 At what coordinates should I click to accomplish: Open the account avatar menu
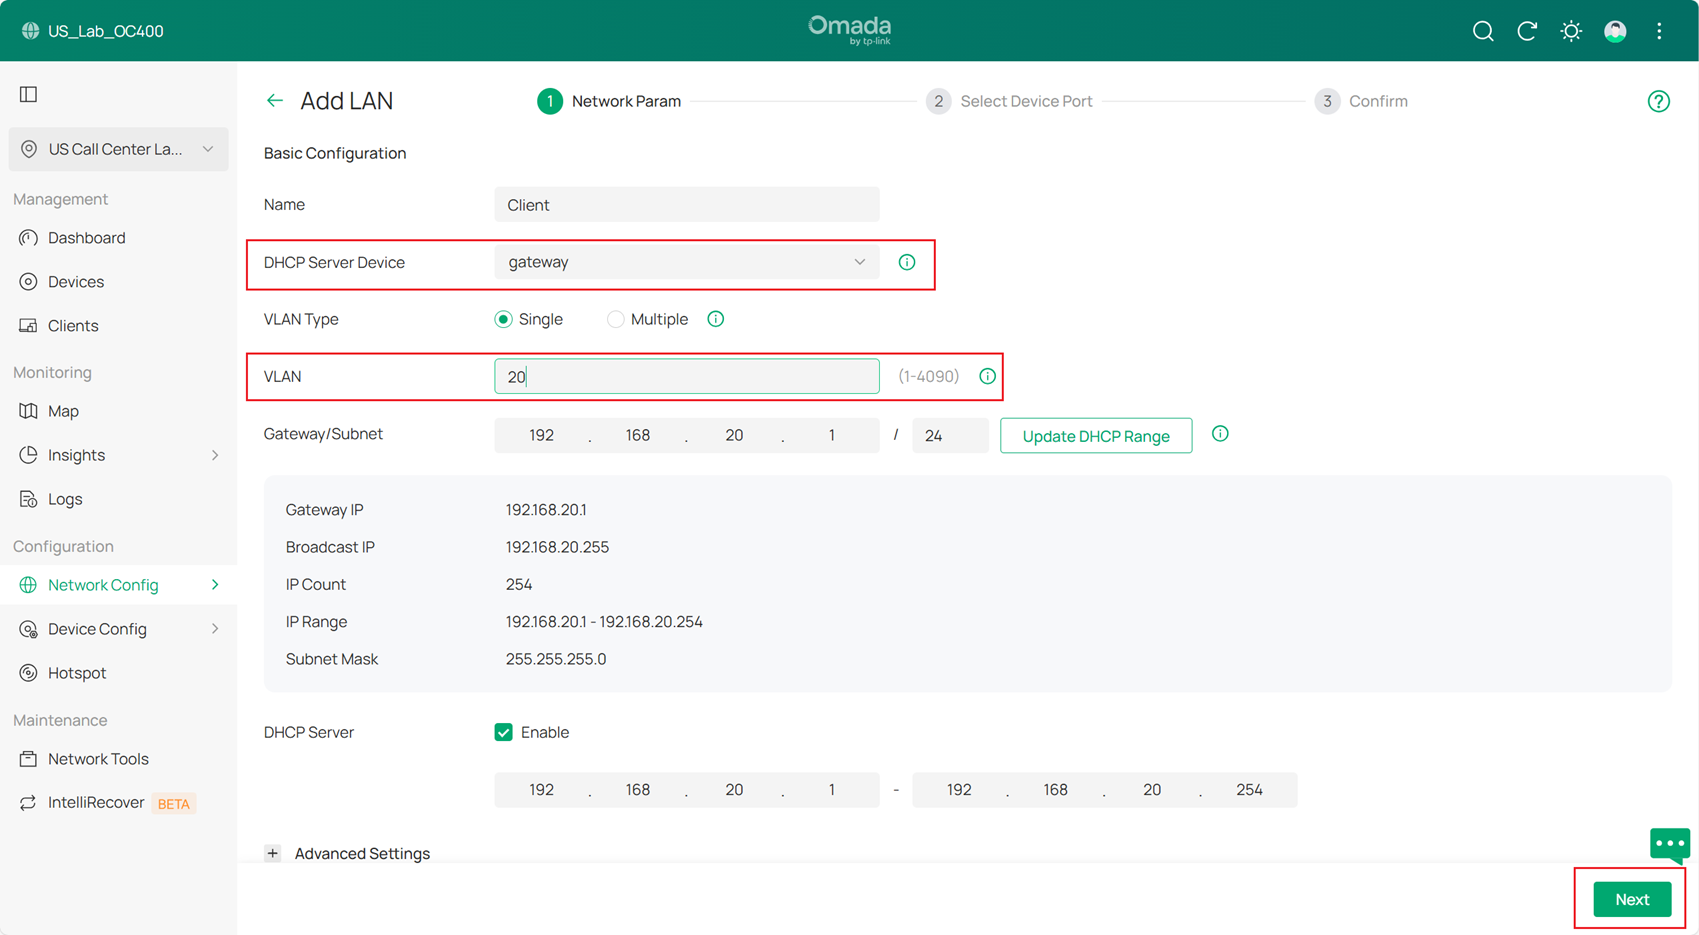coord(1615,31)
